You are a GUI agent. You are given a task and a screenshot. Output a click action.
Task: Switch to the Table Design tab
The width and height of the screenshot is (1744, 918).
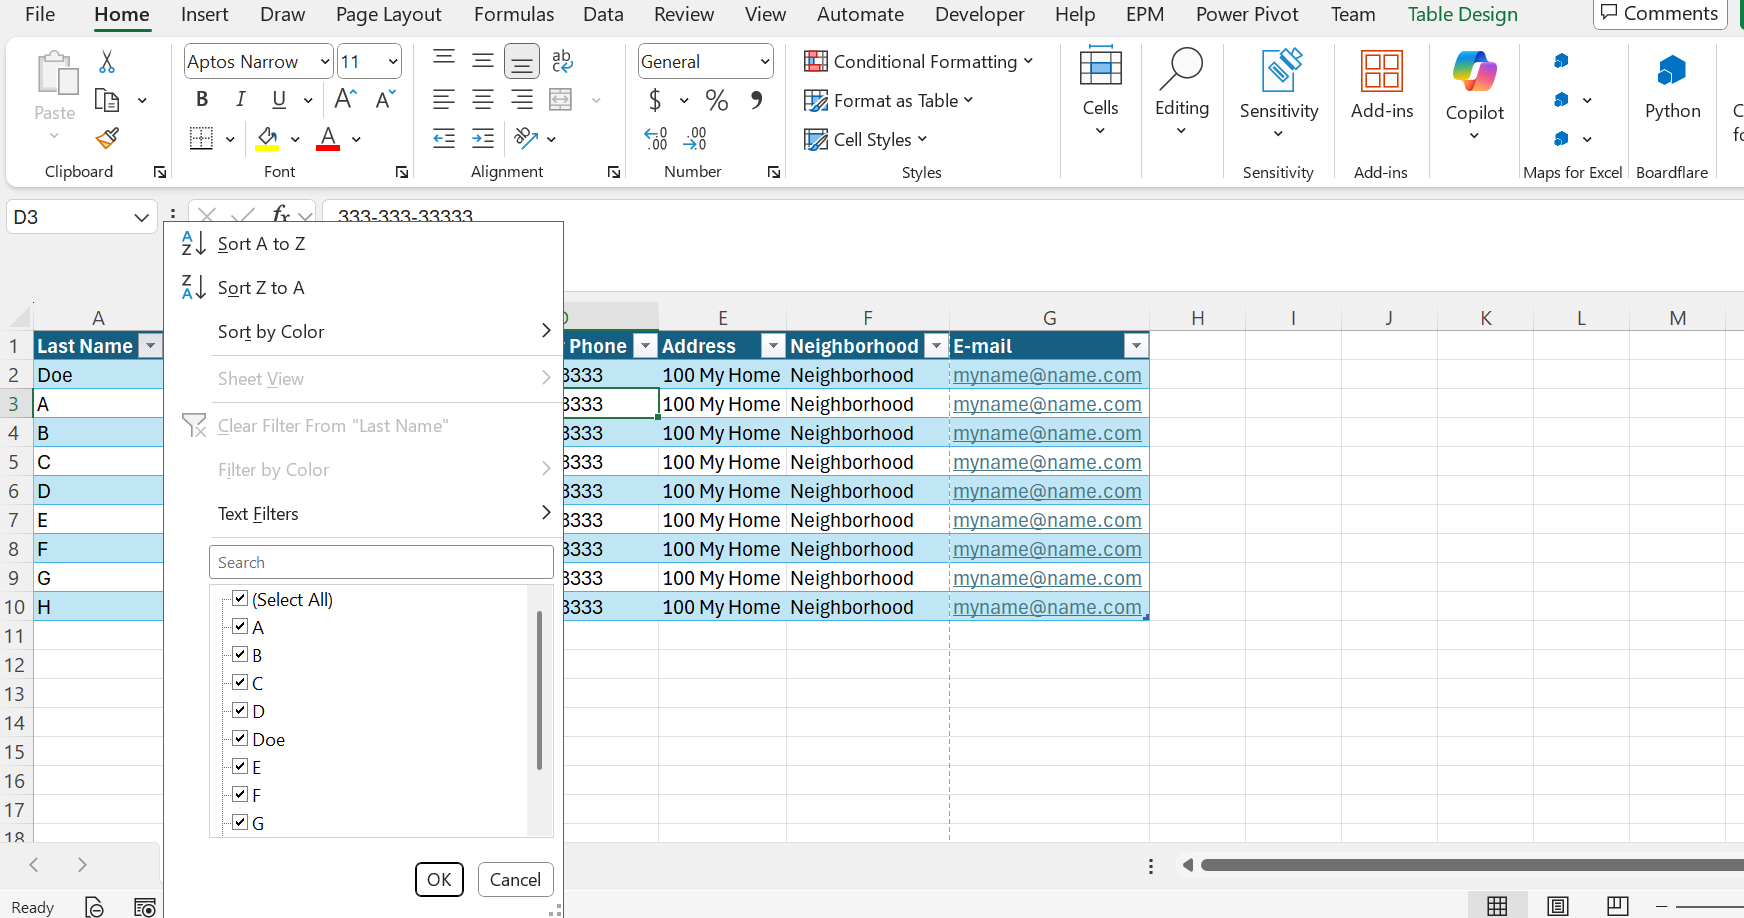pos(1463,14)
